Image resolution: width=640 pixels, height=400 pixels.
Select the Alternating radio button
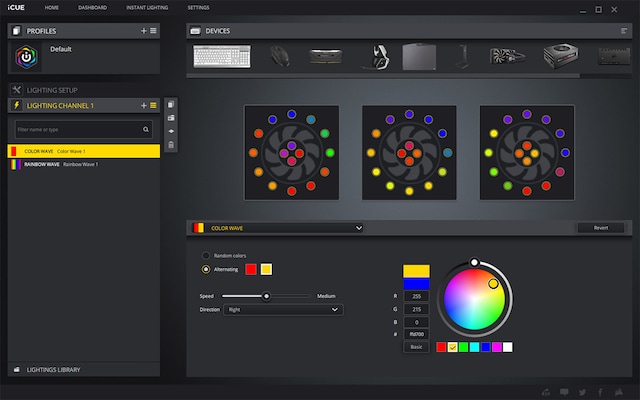coord(206,269)
